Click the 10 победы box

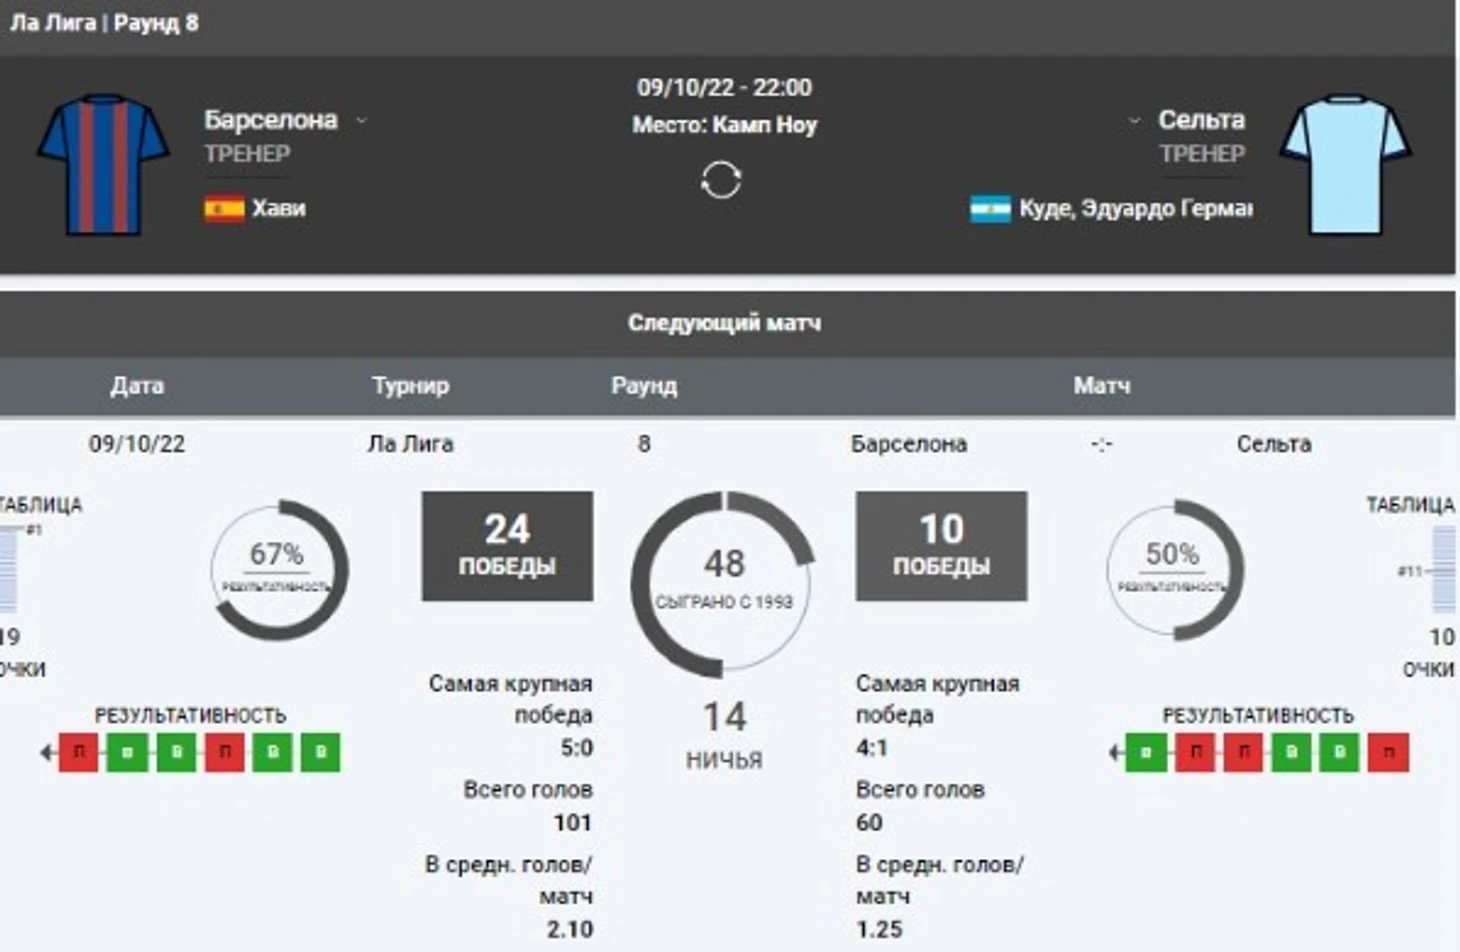pos(941,545)
